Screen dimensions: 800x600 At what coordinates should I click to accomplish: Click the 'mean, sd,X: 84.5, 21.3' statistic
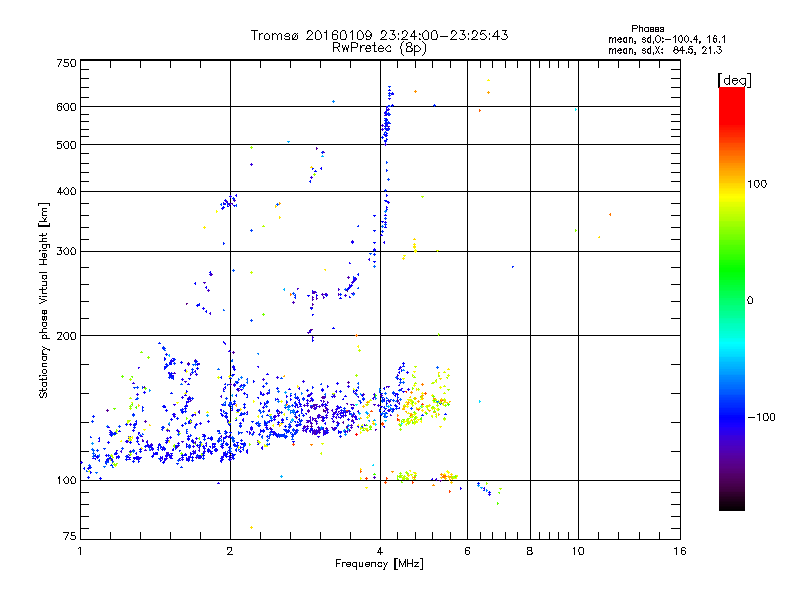click(x=665, y=50)
